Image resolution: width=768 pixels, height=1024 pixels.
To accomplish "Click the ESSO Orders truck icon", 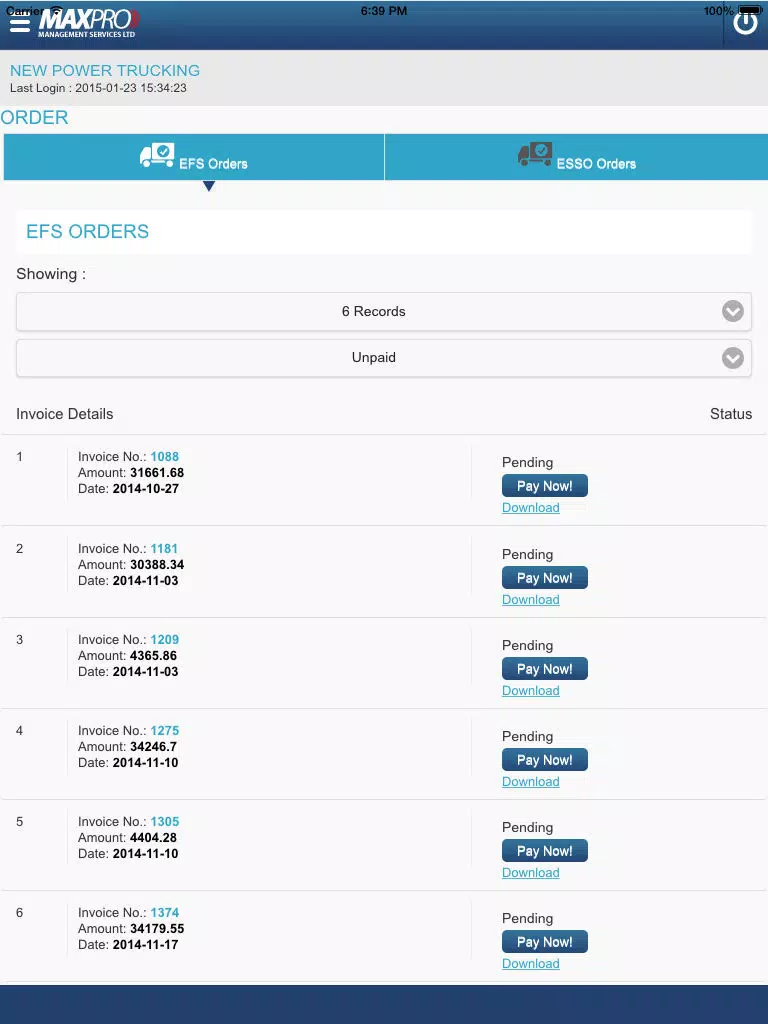I will 535,155.
